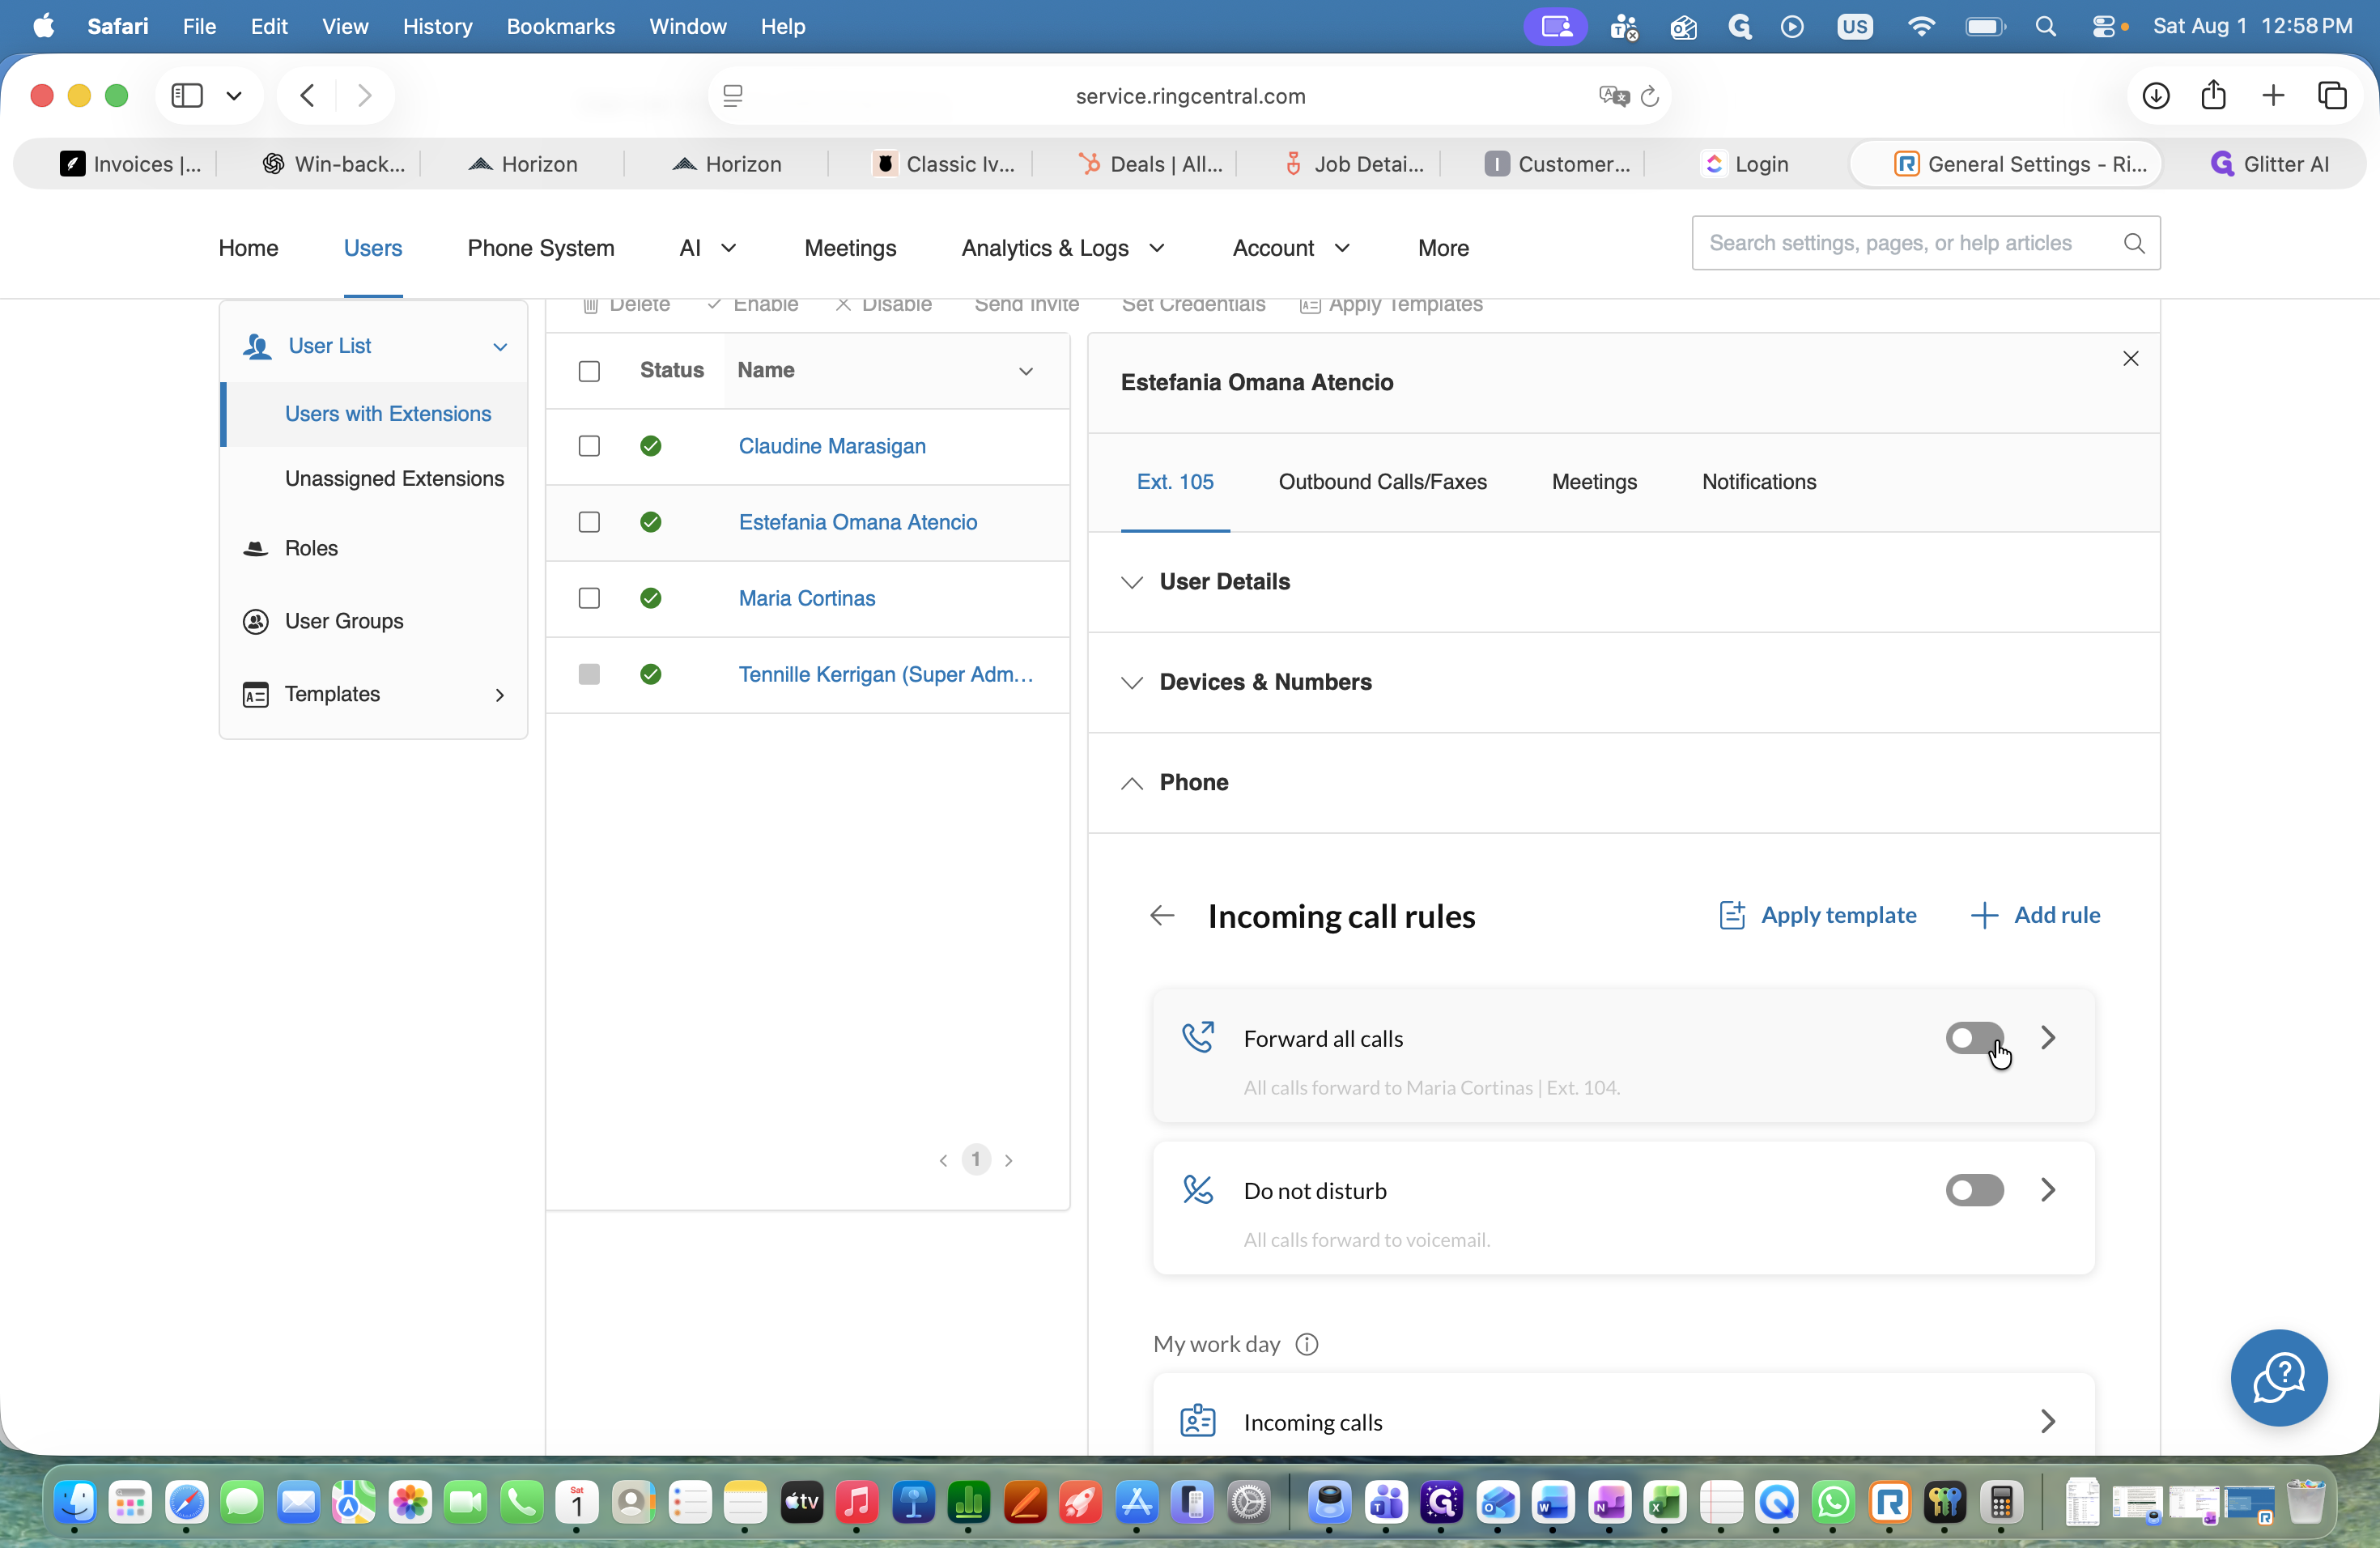Click the Safari share icon
The image size is (2380, 1548).
[x=2214, y=95]
